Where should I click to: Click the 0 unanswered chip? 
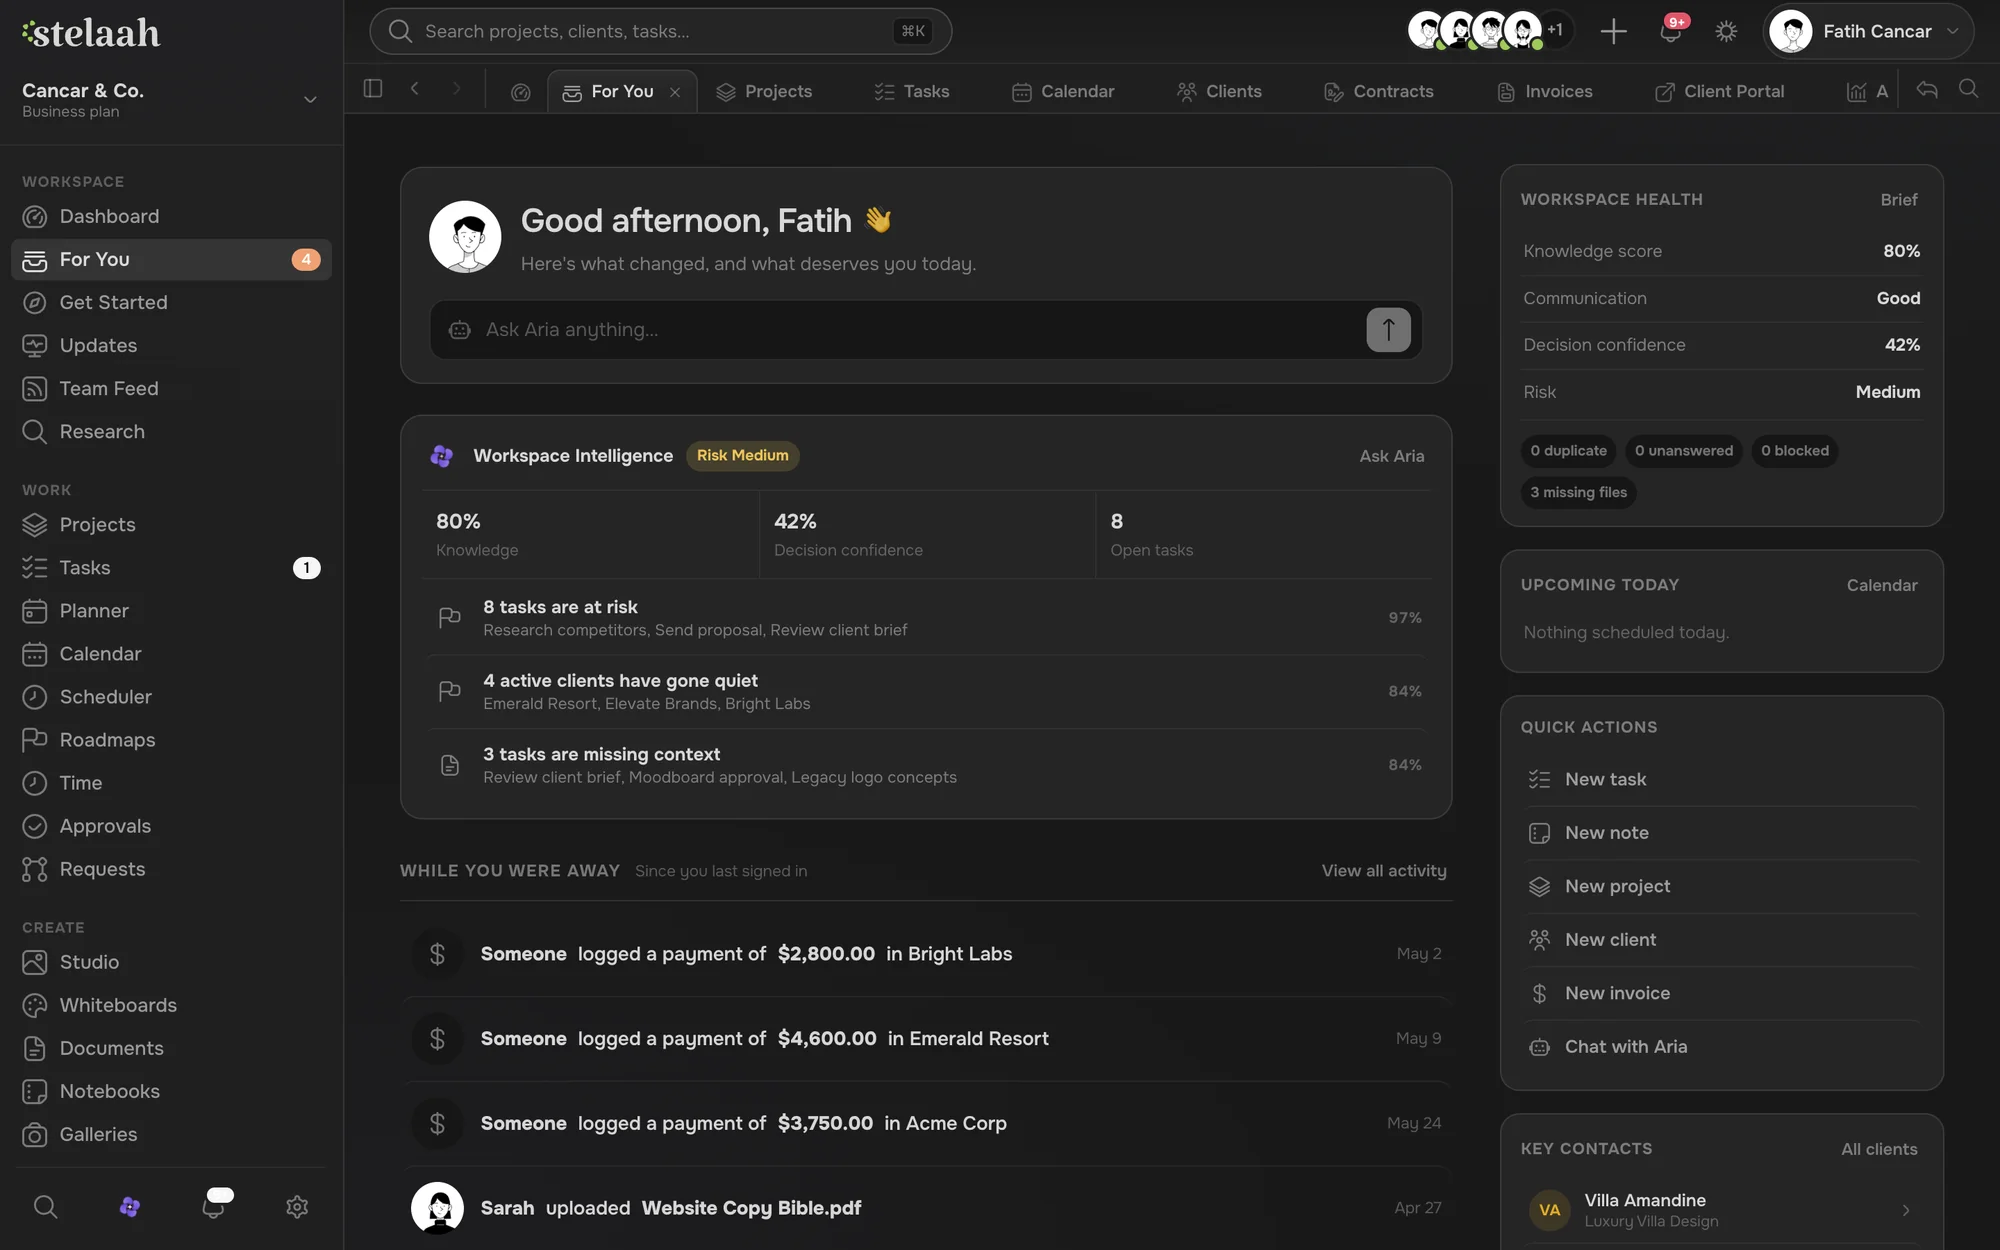(1684, 451)
